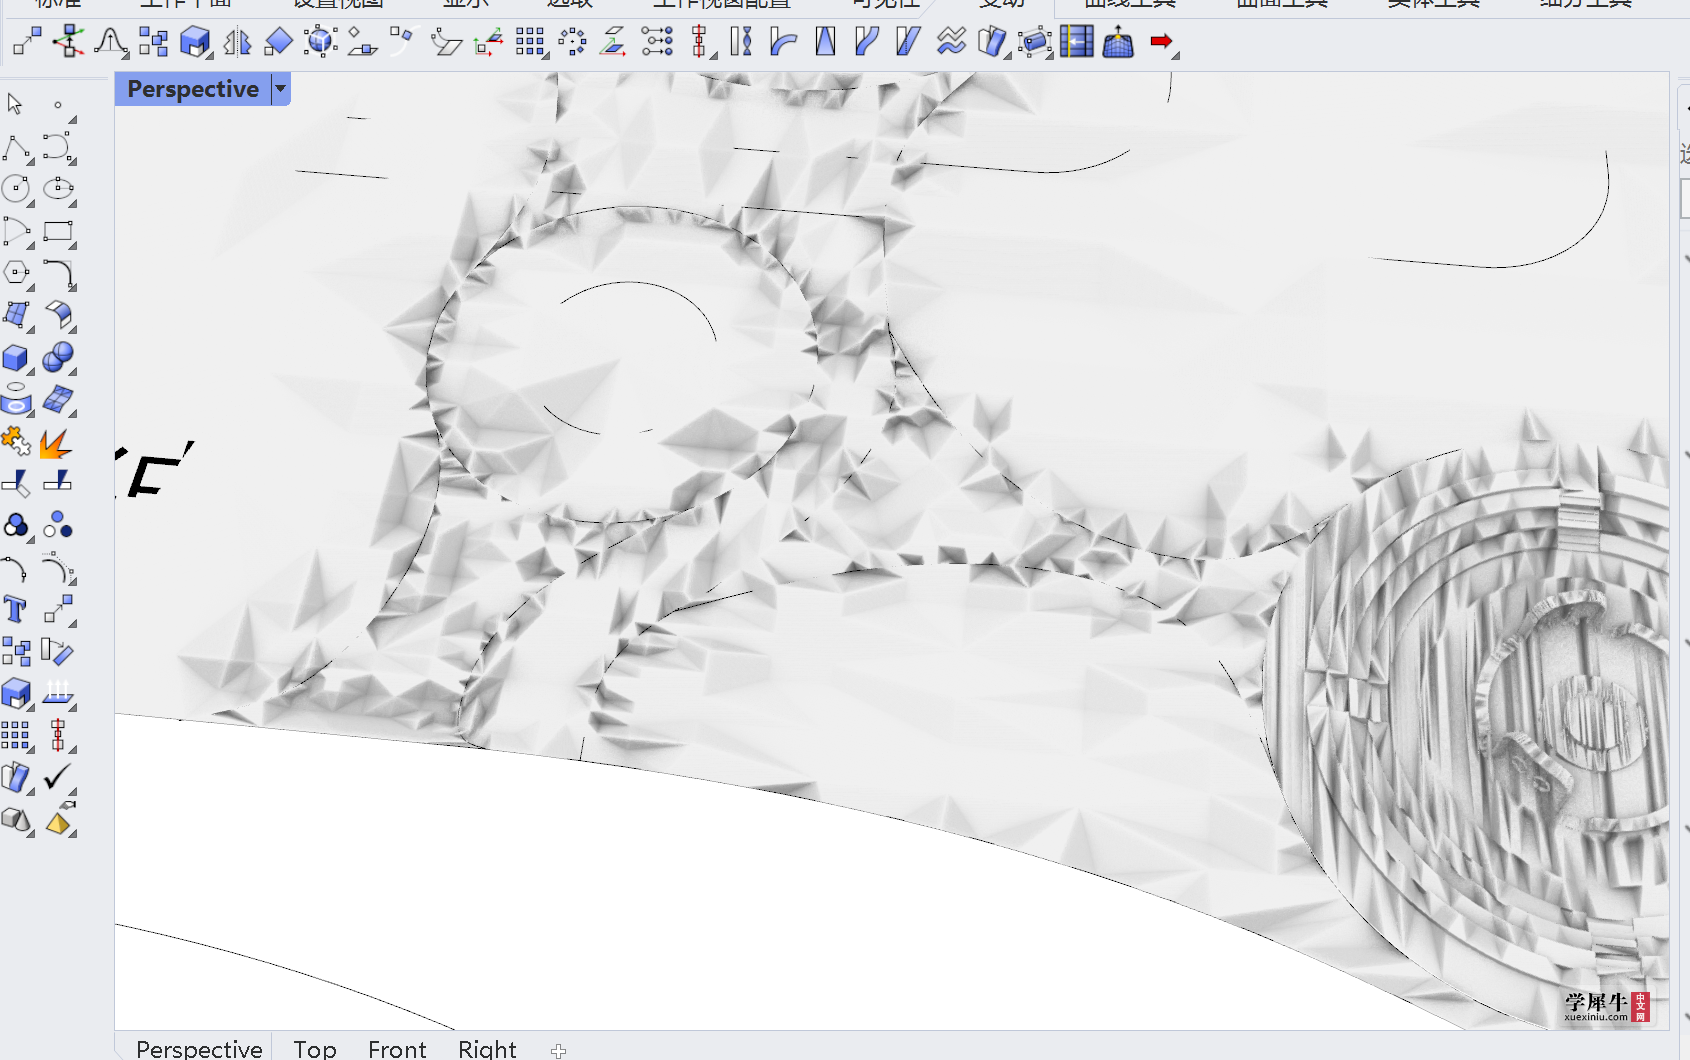Click the red arrow toolbar icon

[1161, 42]
